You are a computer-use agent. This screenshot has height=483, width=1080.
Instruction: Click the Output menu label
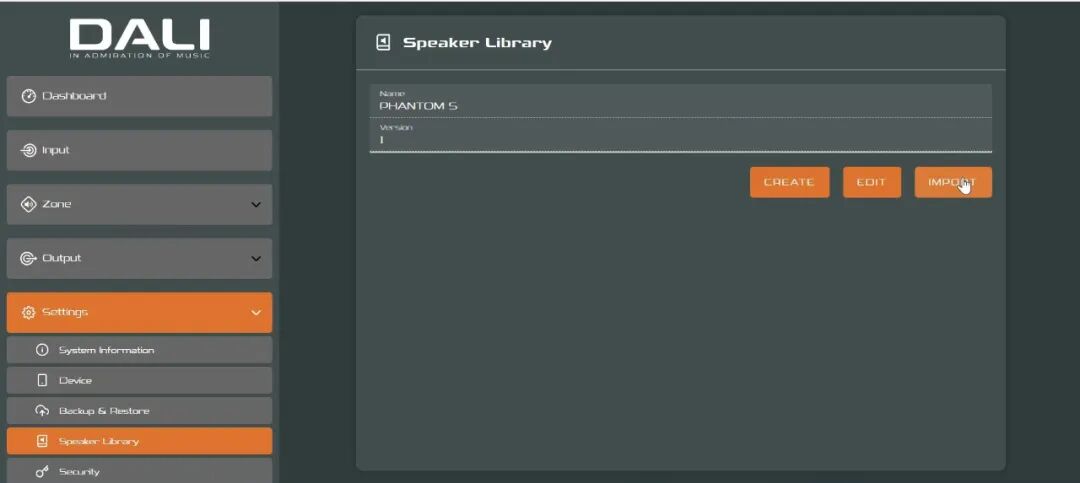pyautogui.click(x=61, y=258)
